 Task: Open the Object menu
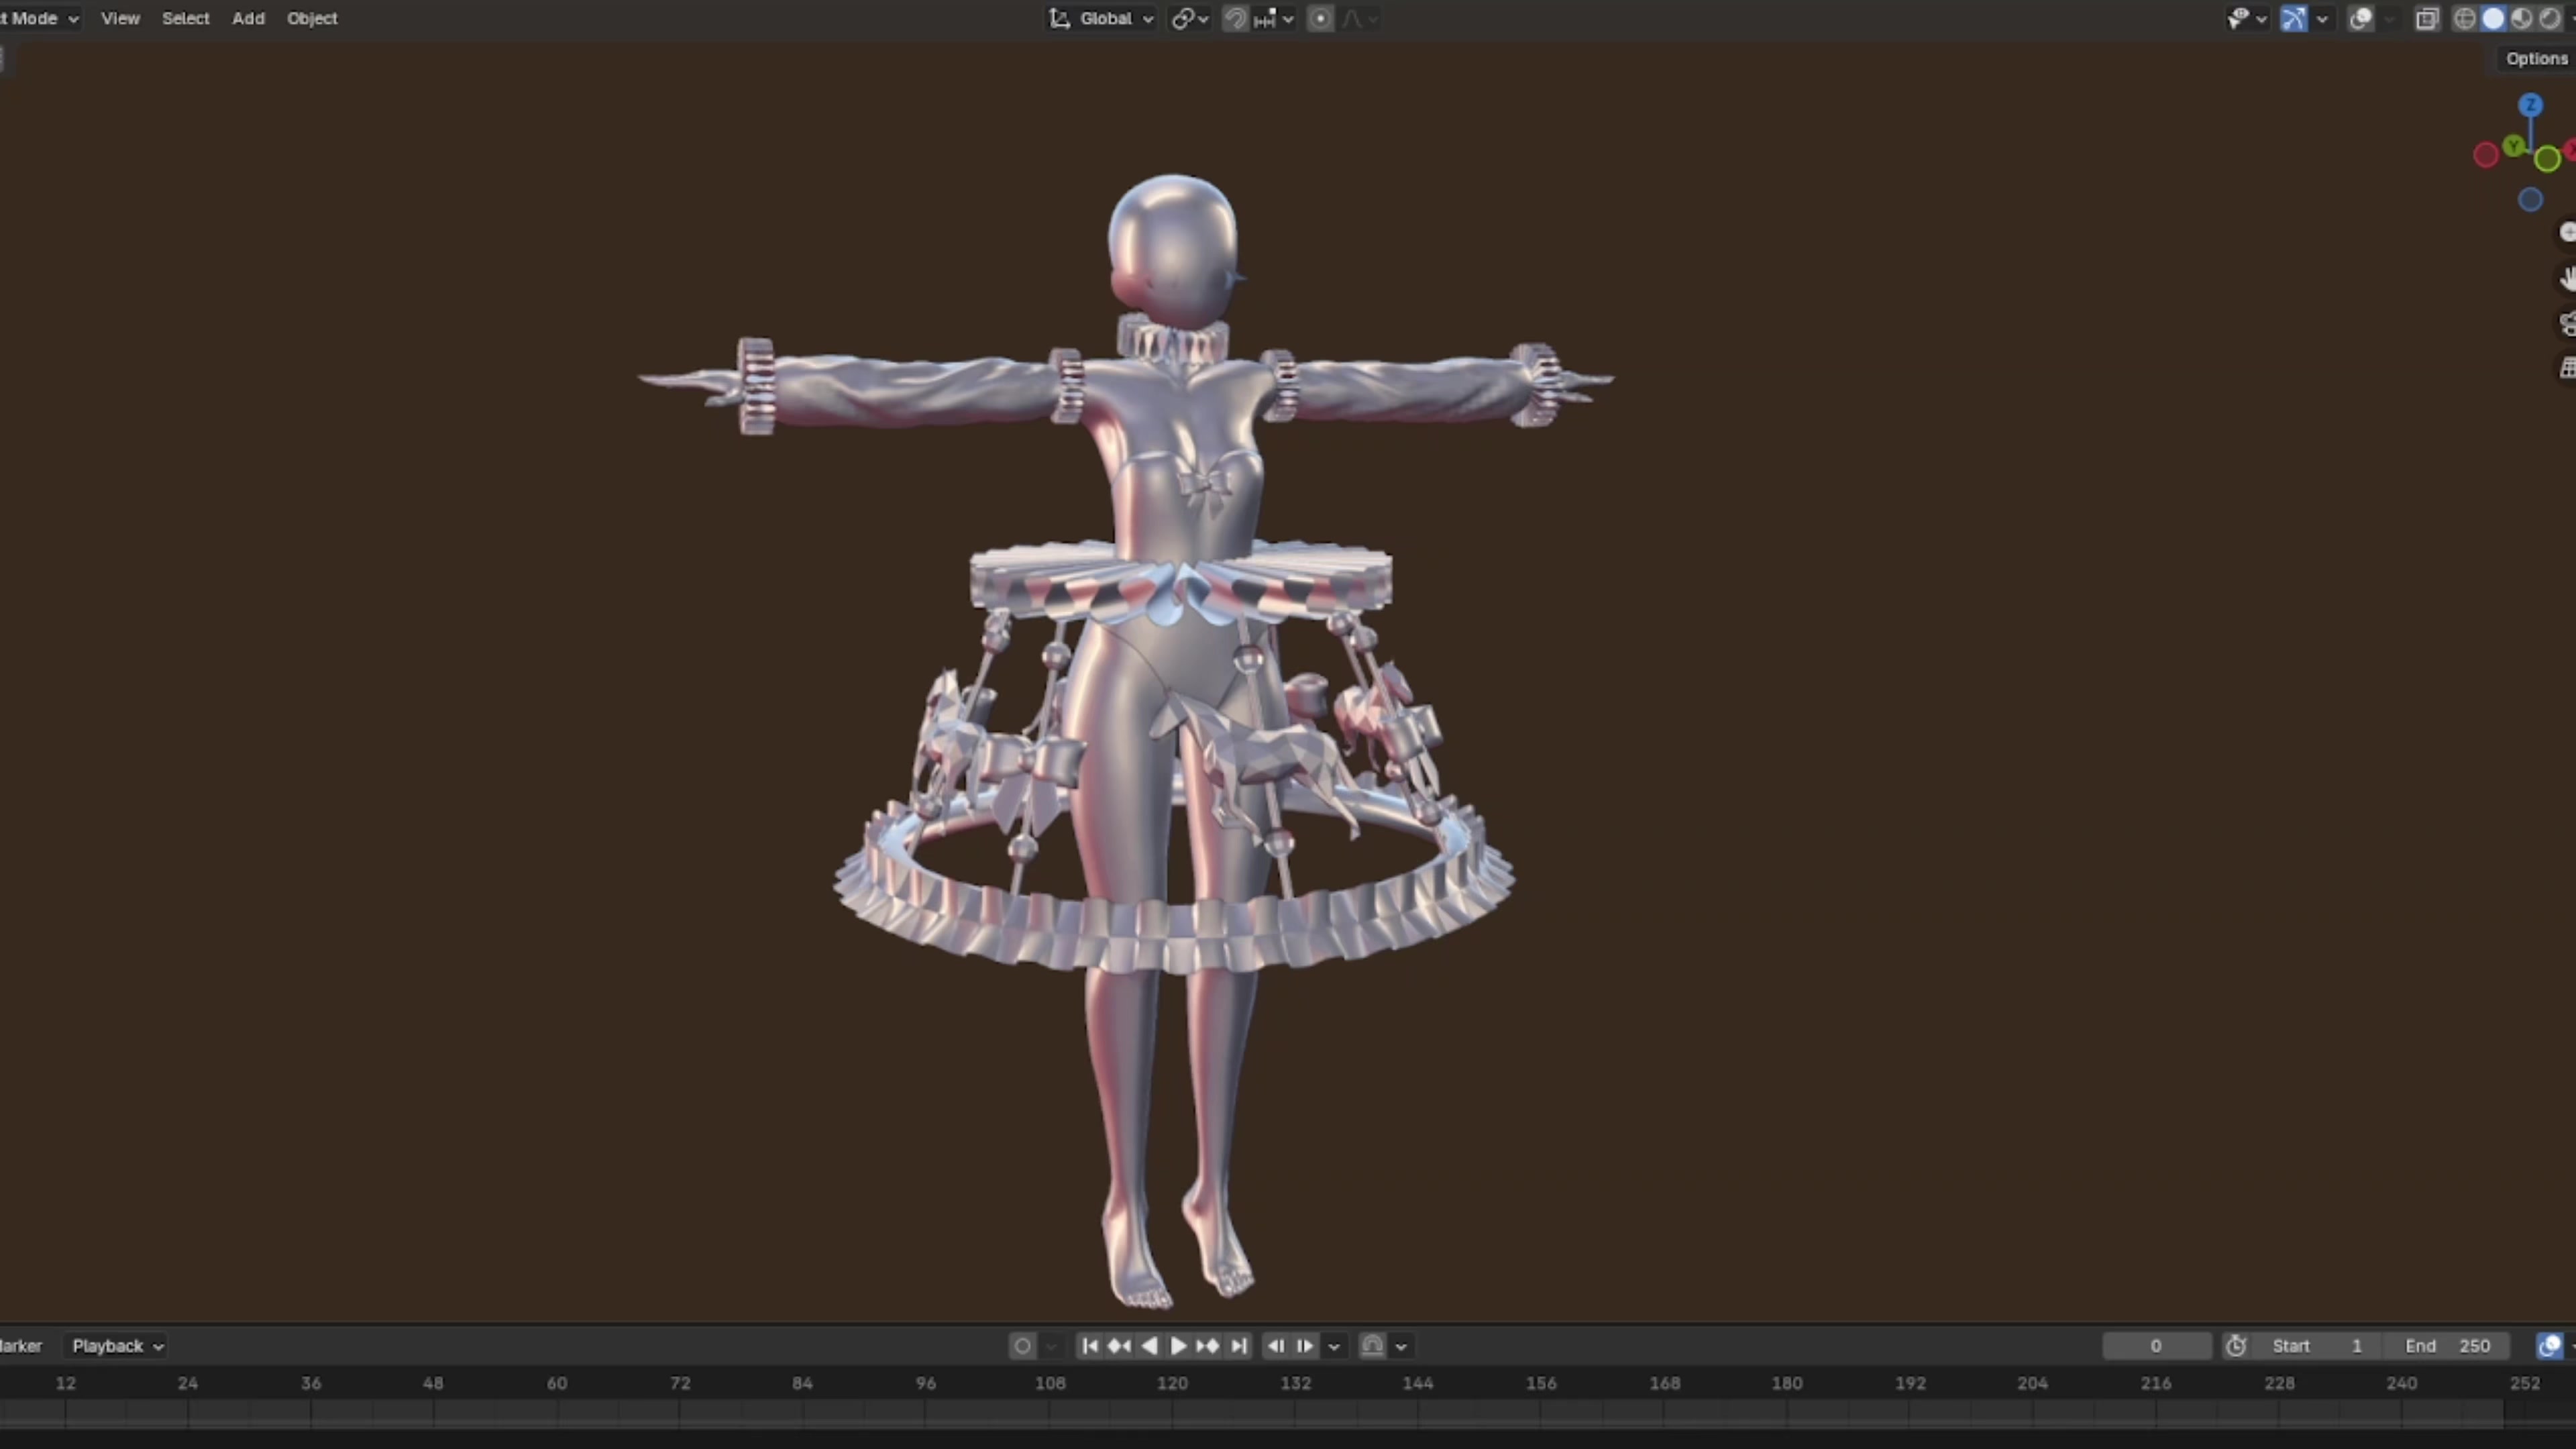click(x=312, y=18)
